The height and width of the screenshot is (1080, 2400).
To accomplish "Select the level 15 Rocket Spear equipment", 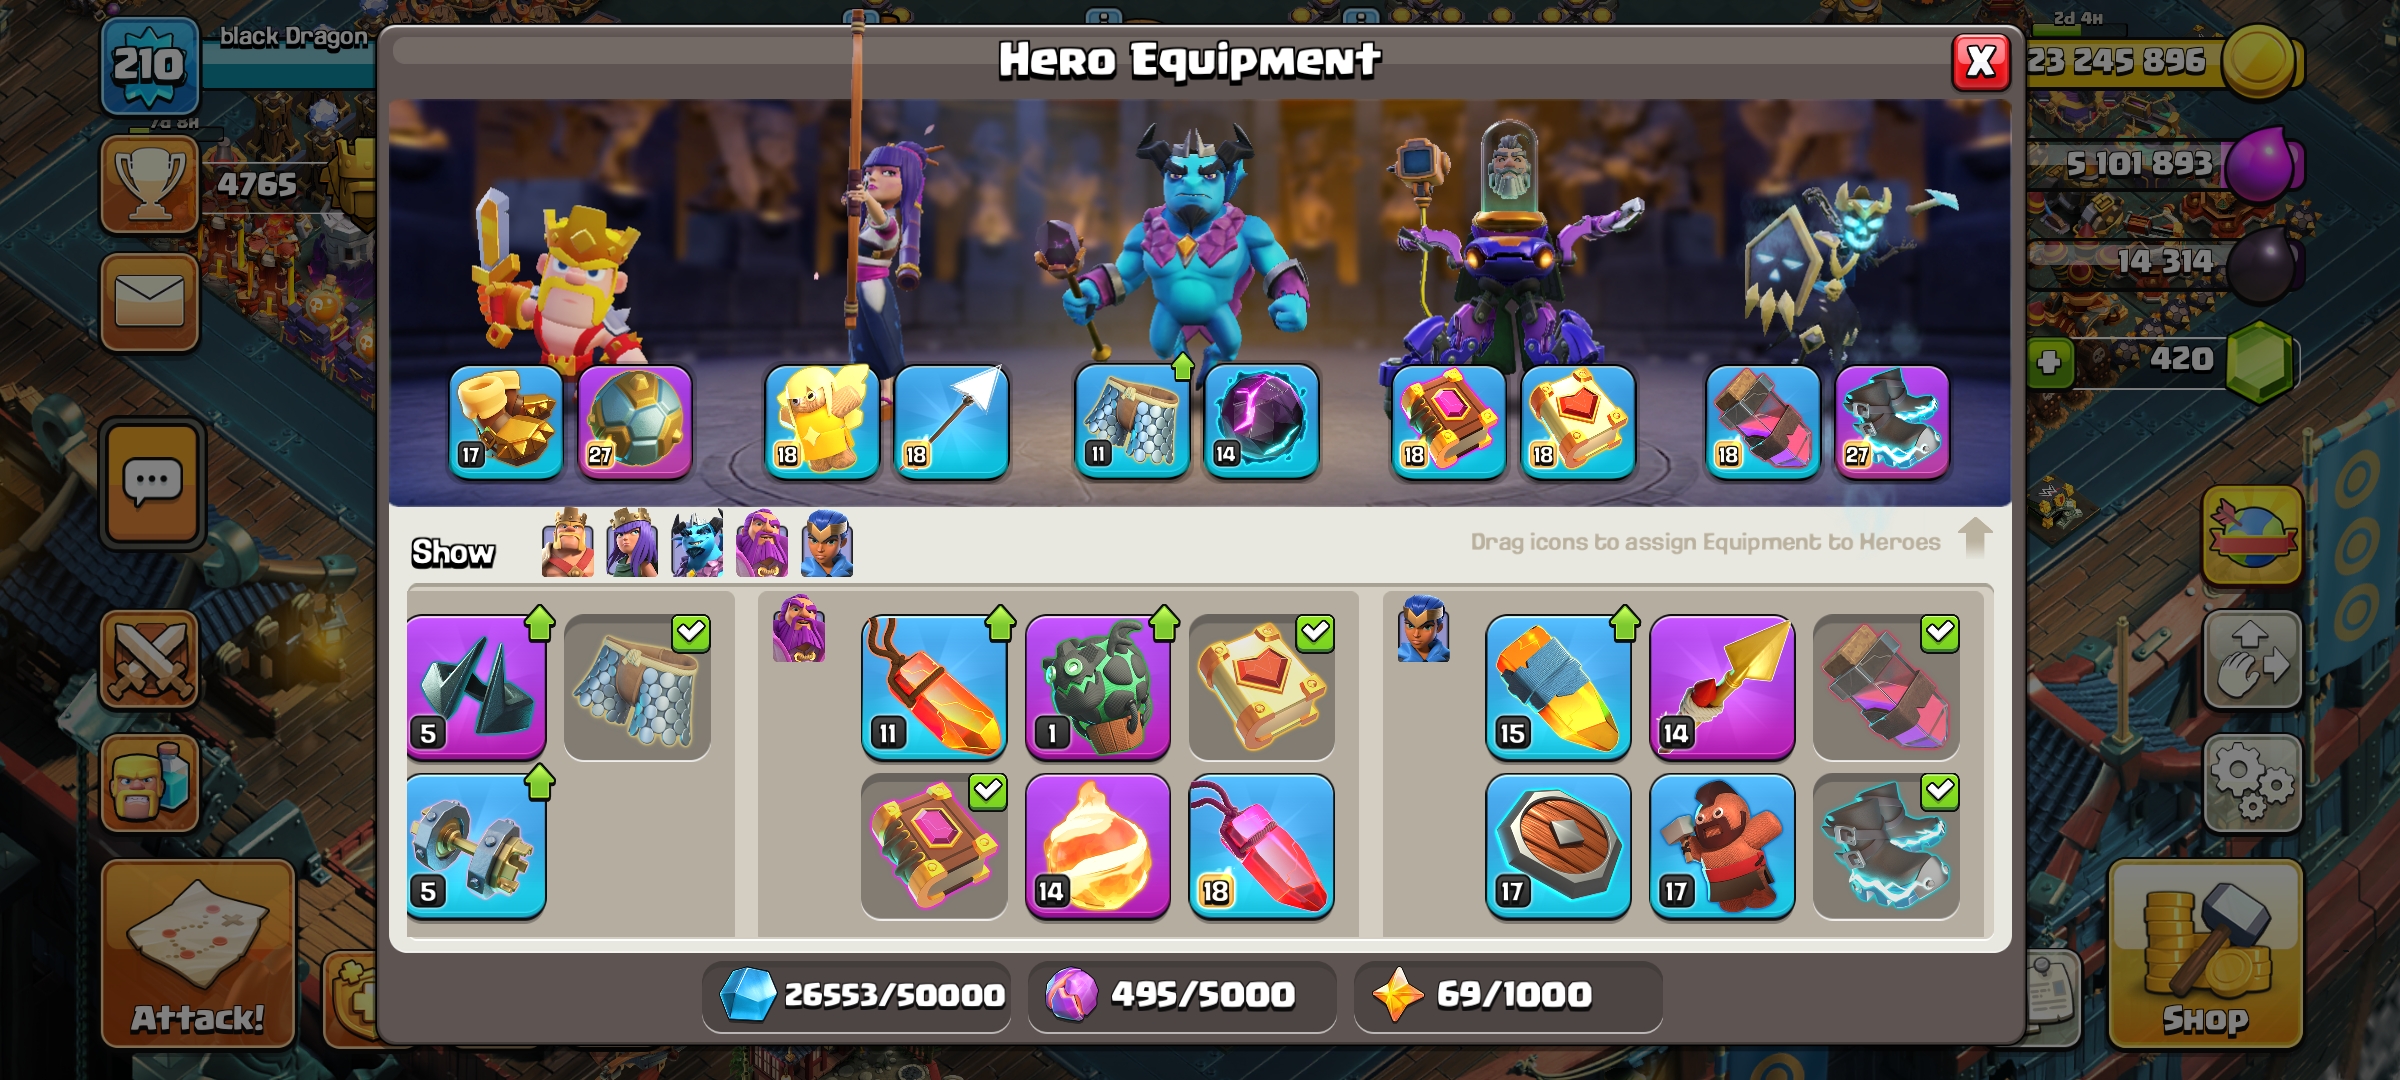I will tap(1558, 687).
